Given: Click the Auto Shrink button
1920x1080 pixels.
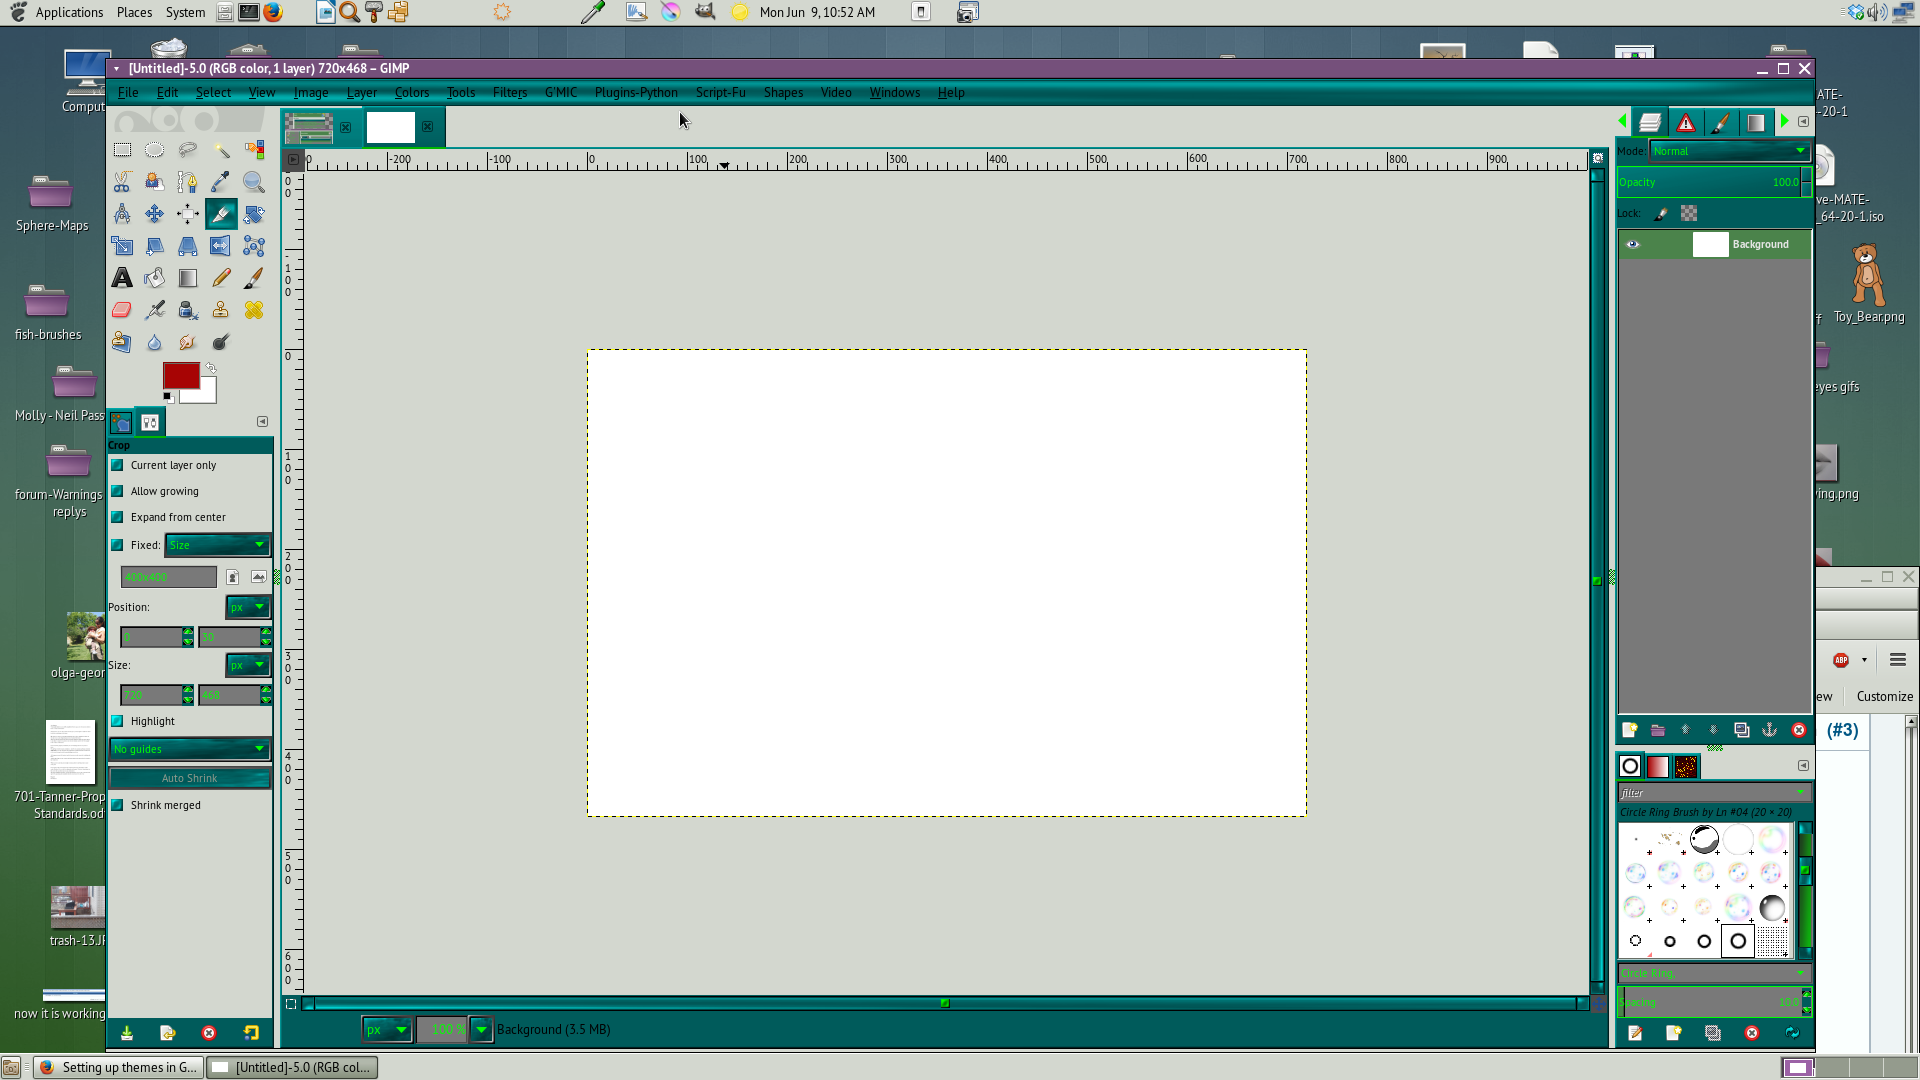Looking at the screenshot, I should tap(190, 778).
